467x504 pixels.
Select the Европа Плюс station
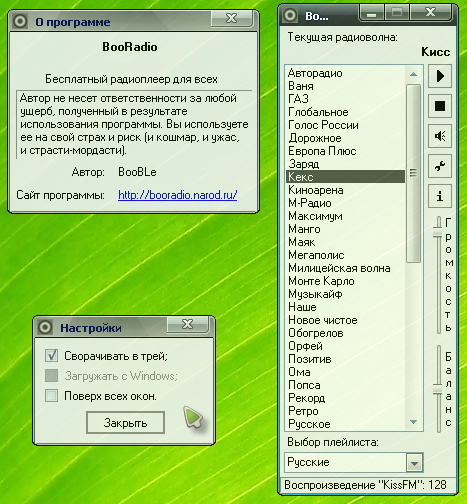[345, 151]
